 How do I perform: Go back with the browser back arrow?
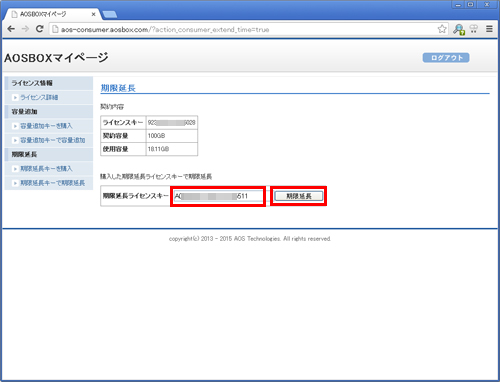pos(11,29)
